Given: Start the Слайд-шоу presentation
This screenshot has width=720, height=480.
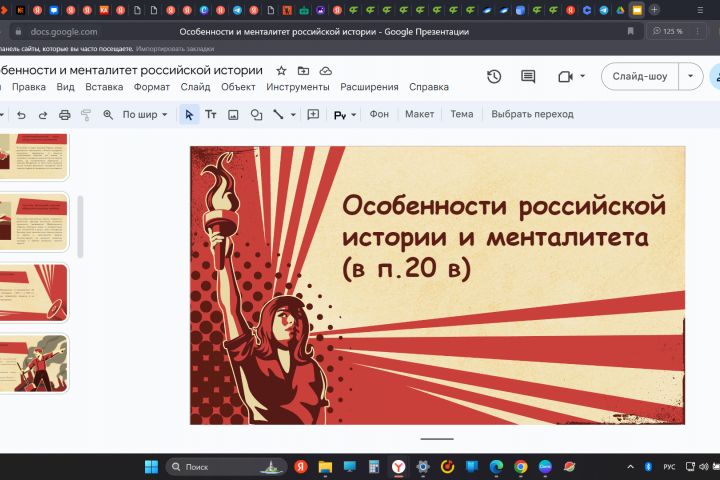Looking at the screenshot, I should click(x=640, y=76).
